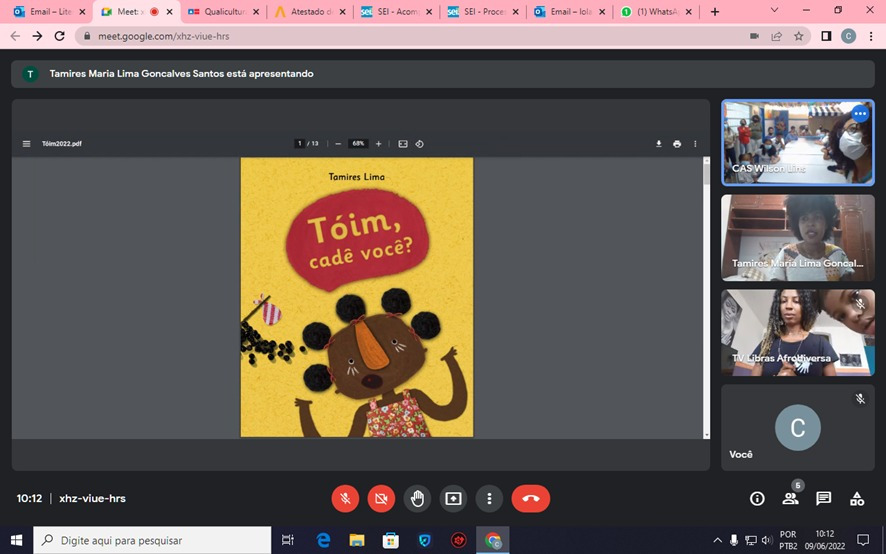Turn on the camera in Meet controls
886x554 pixels.
coord(381,499)
